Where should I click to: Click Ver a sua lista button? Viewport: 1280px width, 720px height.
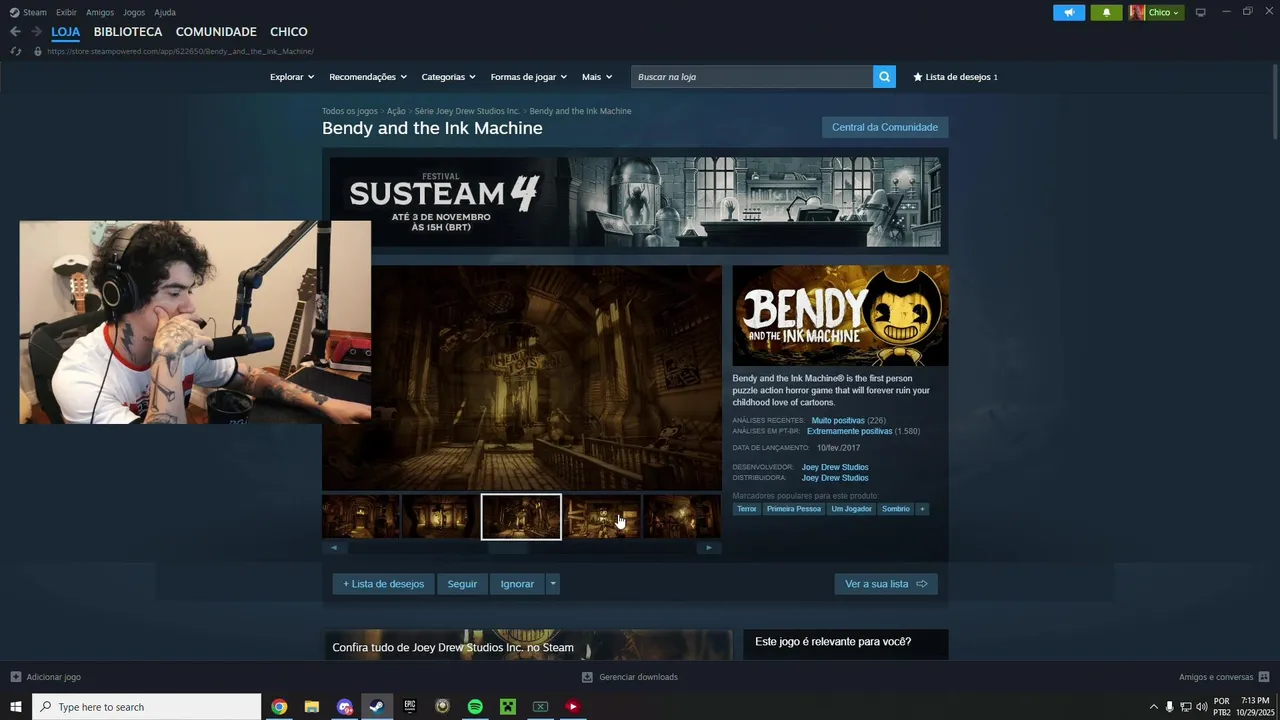[x=886, y=584]
